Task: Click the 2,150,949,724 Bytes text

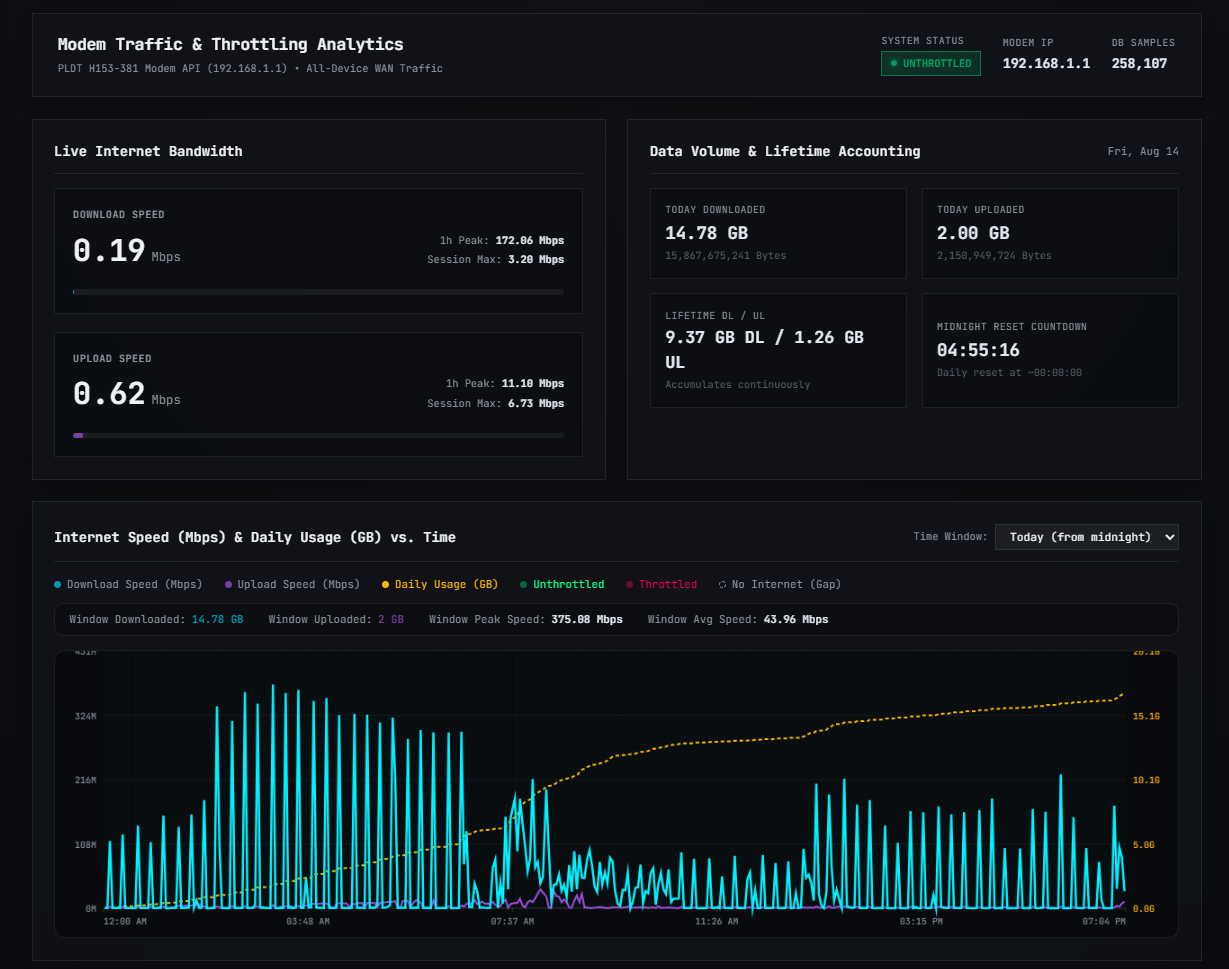Action: [x=994, y=256]
